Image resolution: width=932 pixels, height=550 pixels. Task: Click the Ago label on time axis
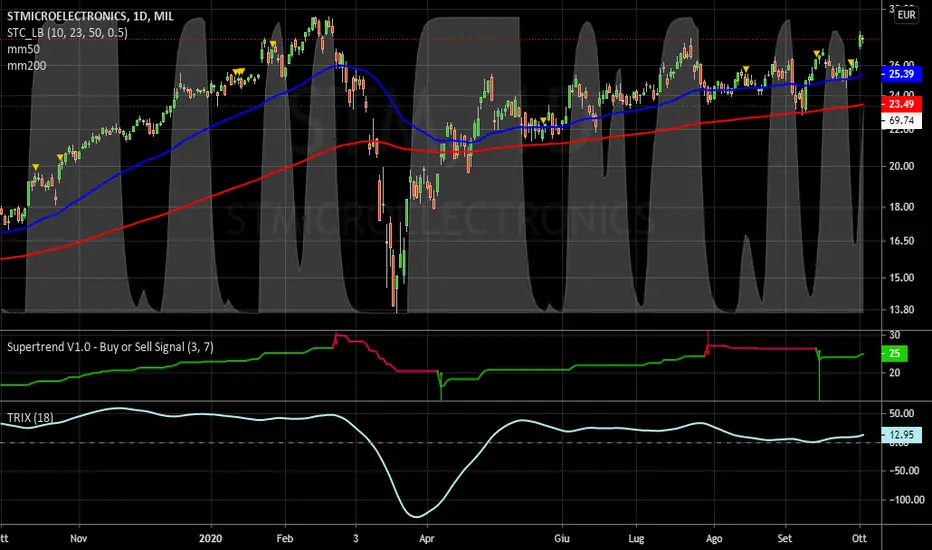714,538
